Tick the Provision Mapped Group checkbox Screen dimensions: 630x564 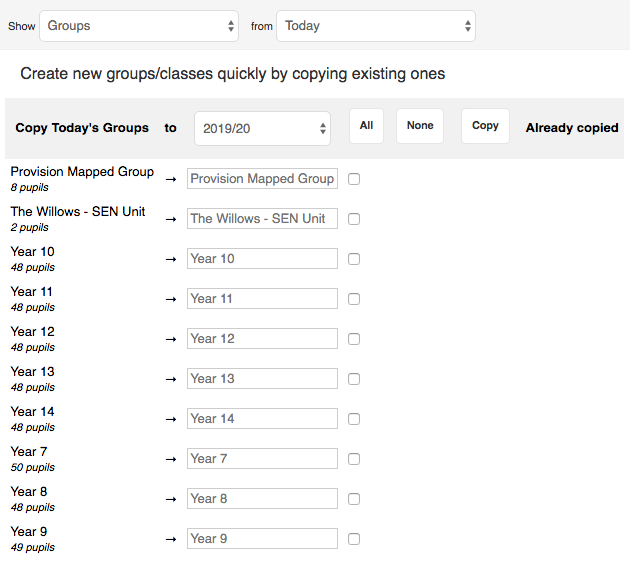[354, 179]
